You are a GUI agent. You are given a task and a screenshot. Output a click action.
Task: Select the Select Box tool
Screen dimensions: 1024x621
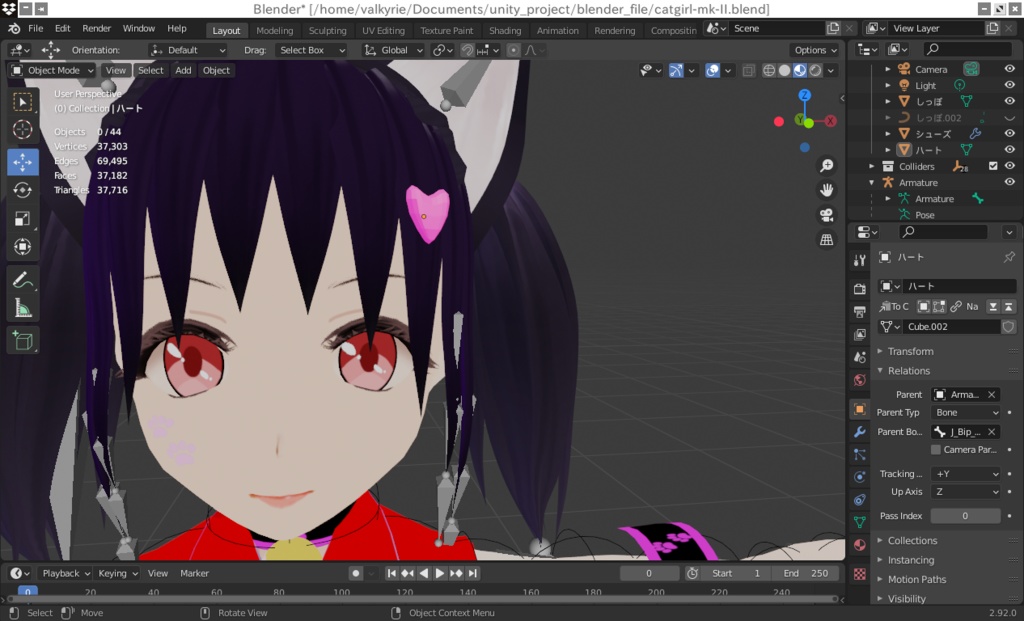[x=23, y=102]
